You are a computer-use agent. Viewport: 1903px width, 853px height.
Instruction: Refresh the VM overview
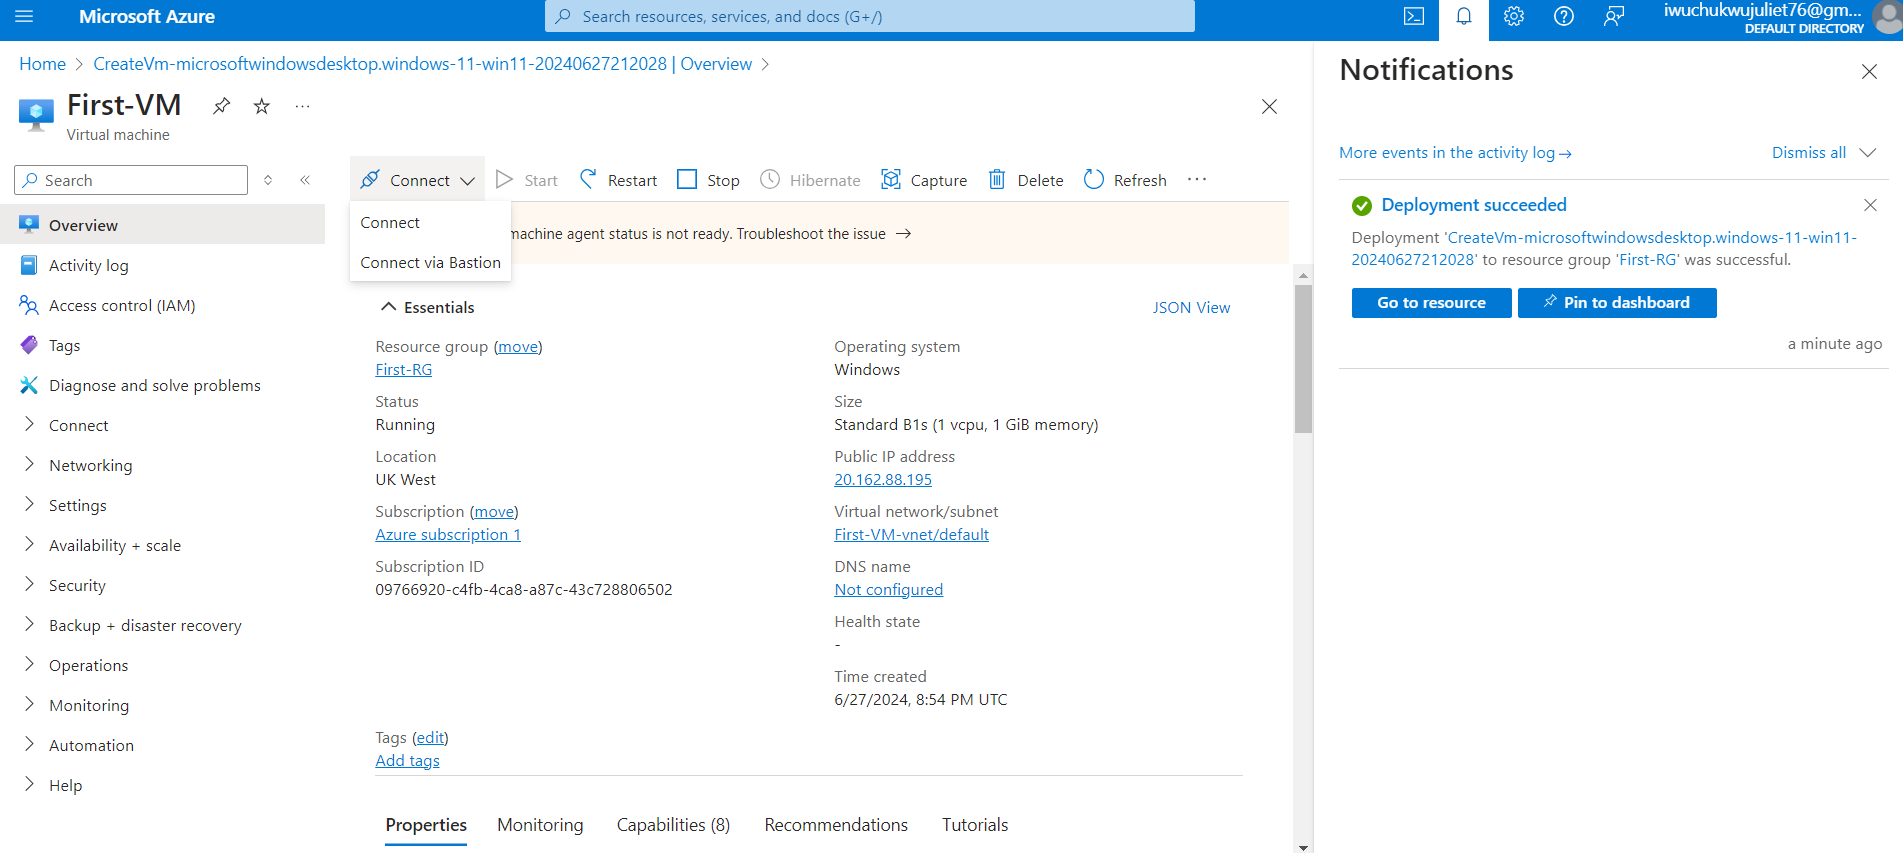point(1125,180)
